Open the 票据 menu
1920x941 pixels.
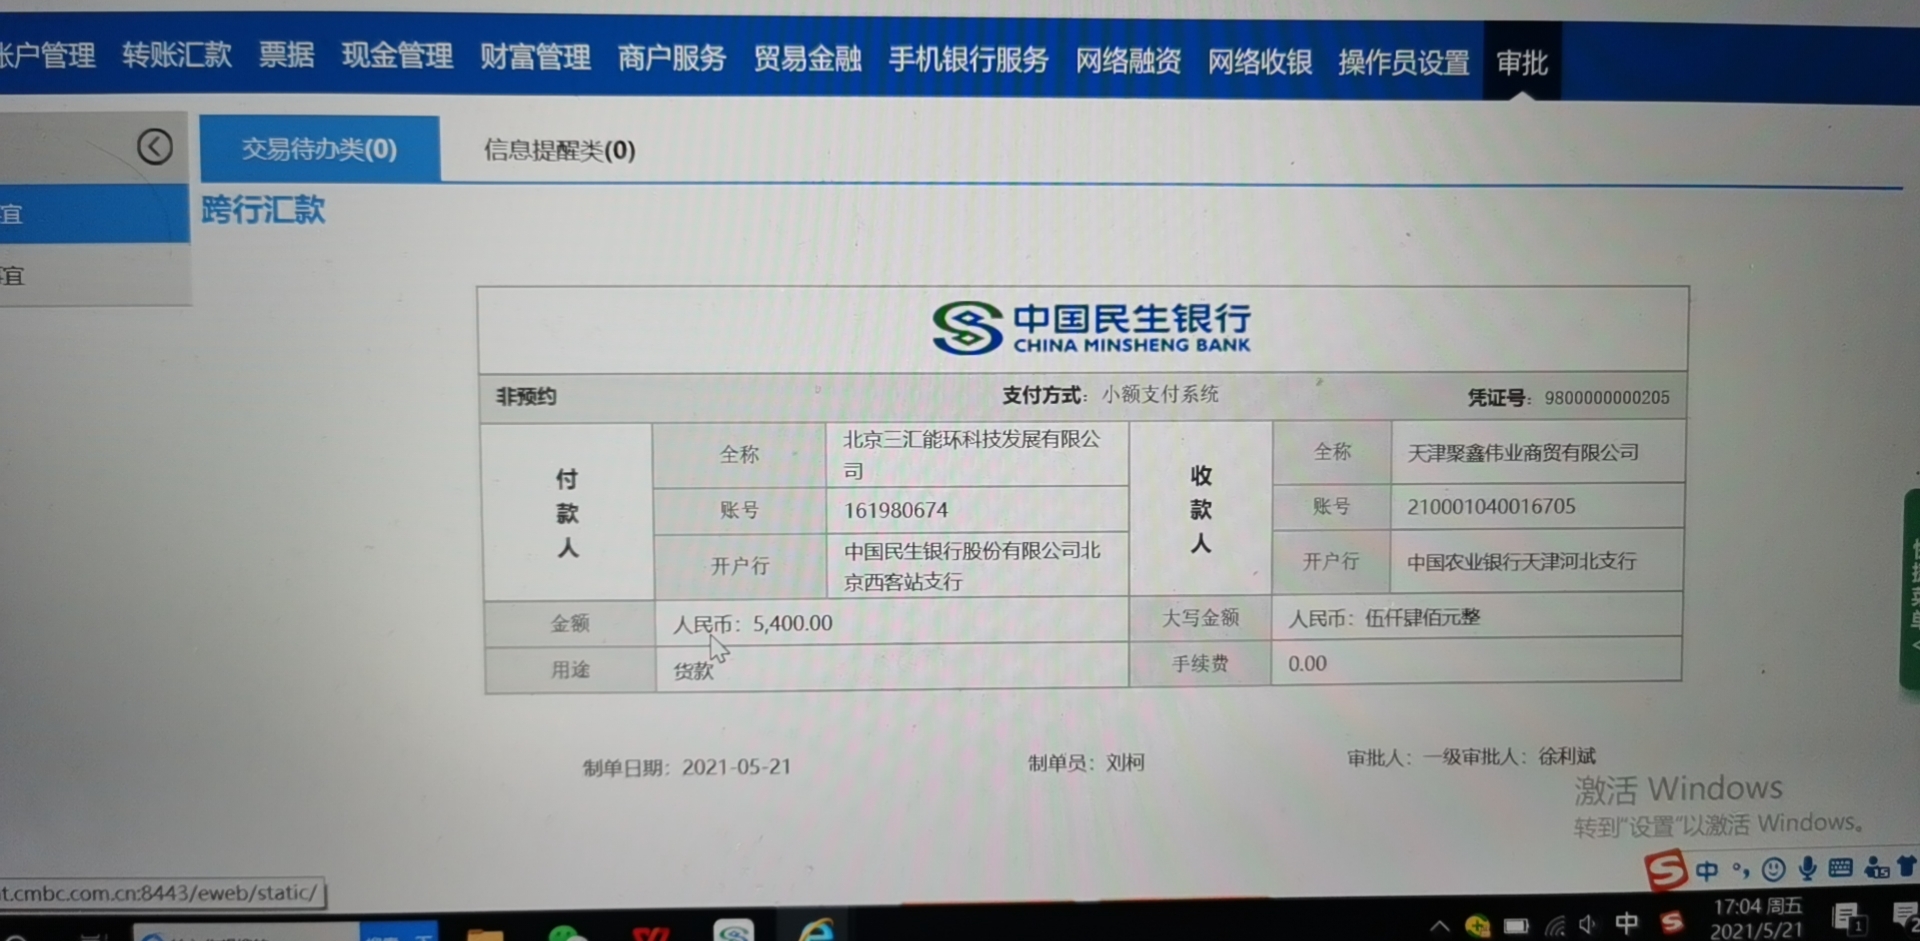pos(287,54)
